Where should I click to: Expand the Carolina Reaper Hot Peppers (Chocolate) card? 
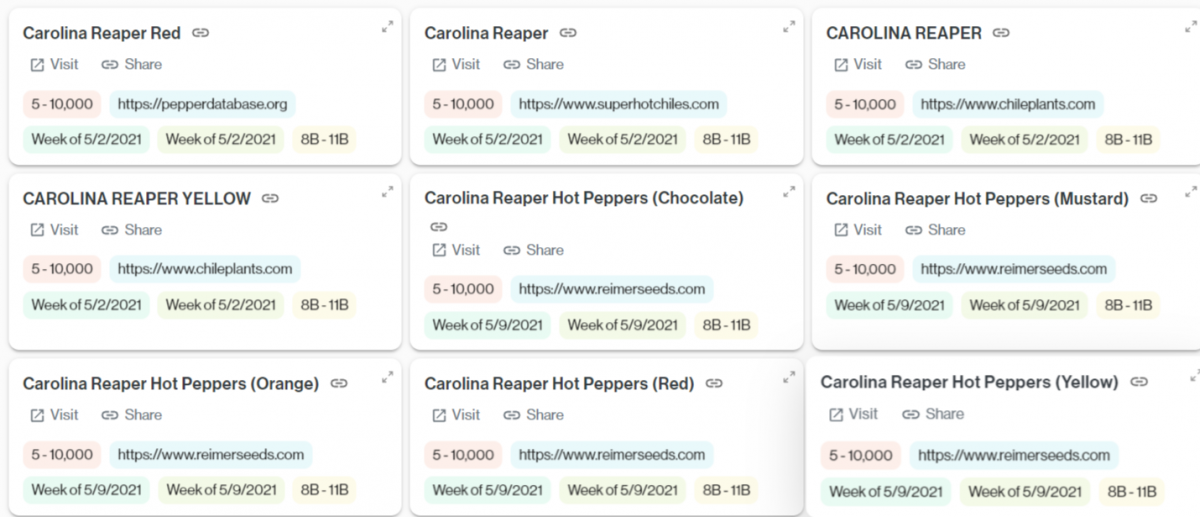789,192
